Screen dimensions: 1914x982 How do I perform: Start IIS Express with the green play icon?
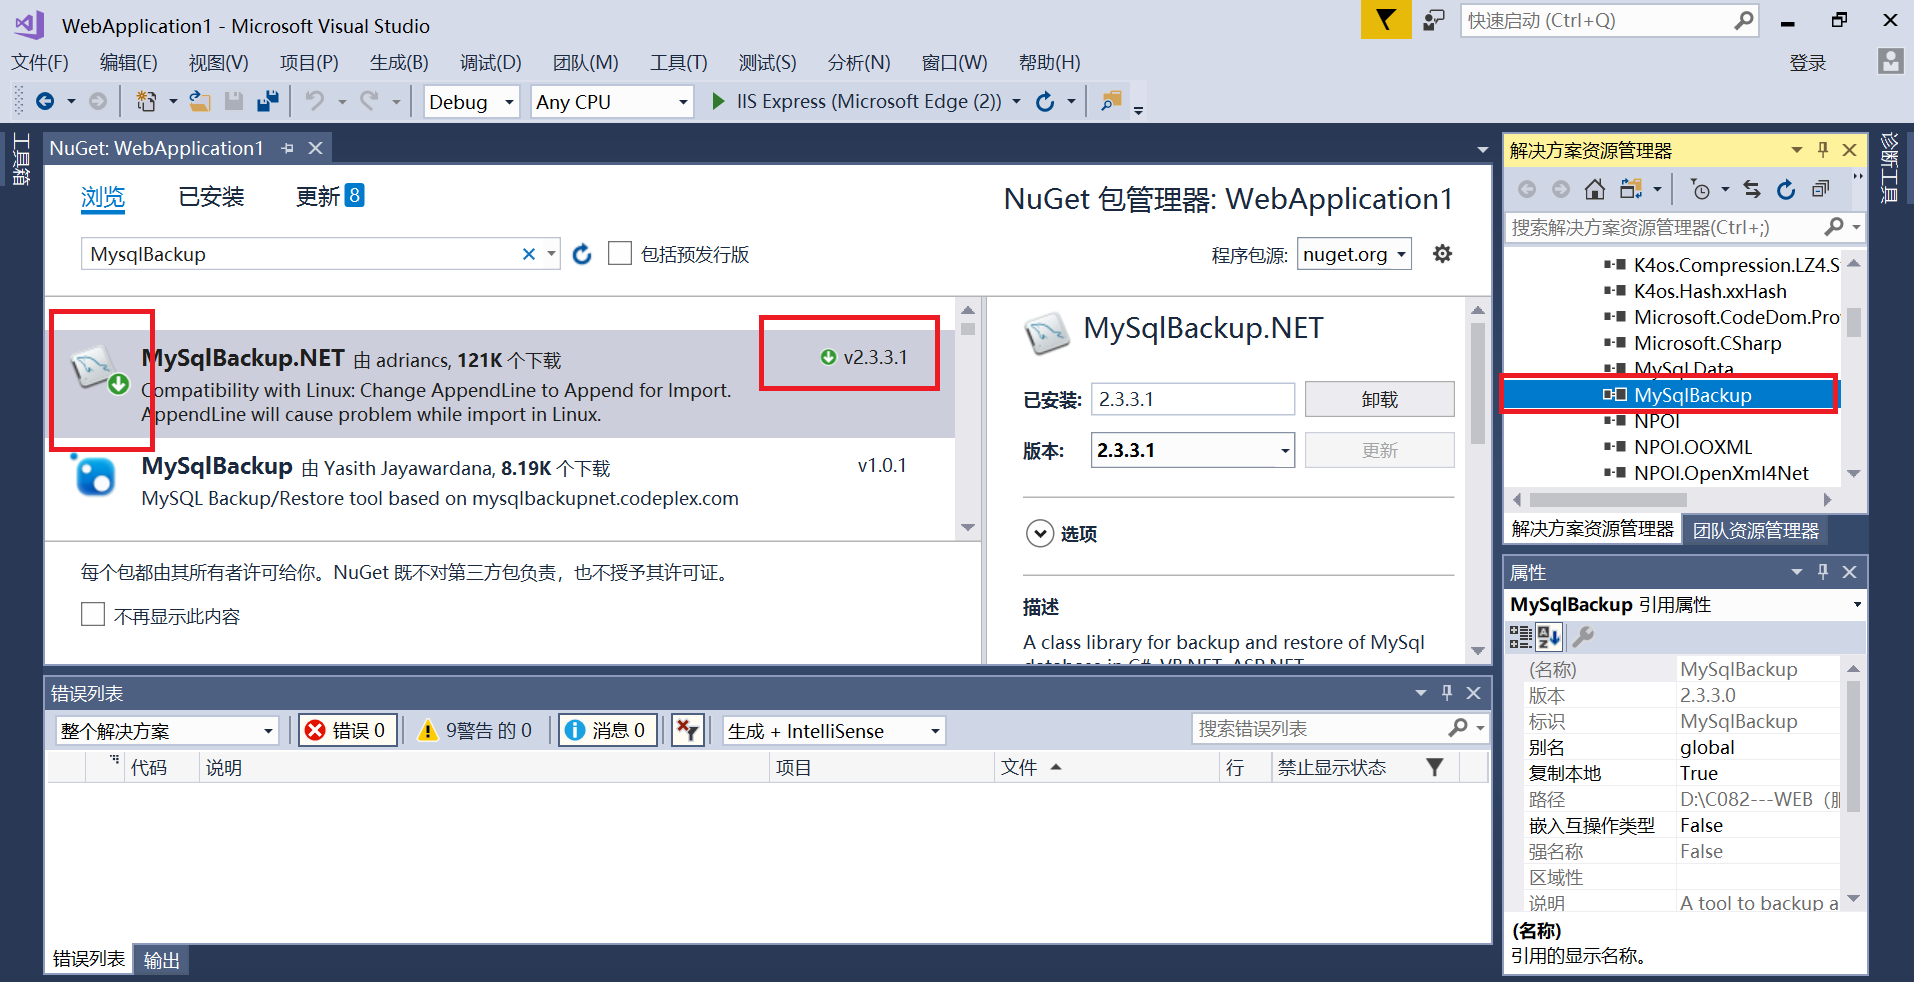[718, 101]
